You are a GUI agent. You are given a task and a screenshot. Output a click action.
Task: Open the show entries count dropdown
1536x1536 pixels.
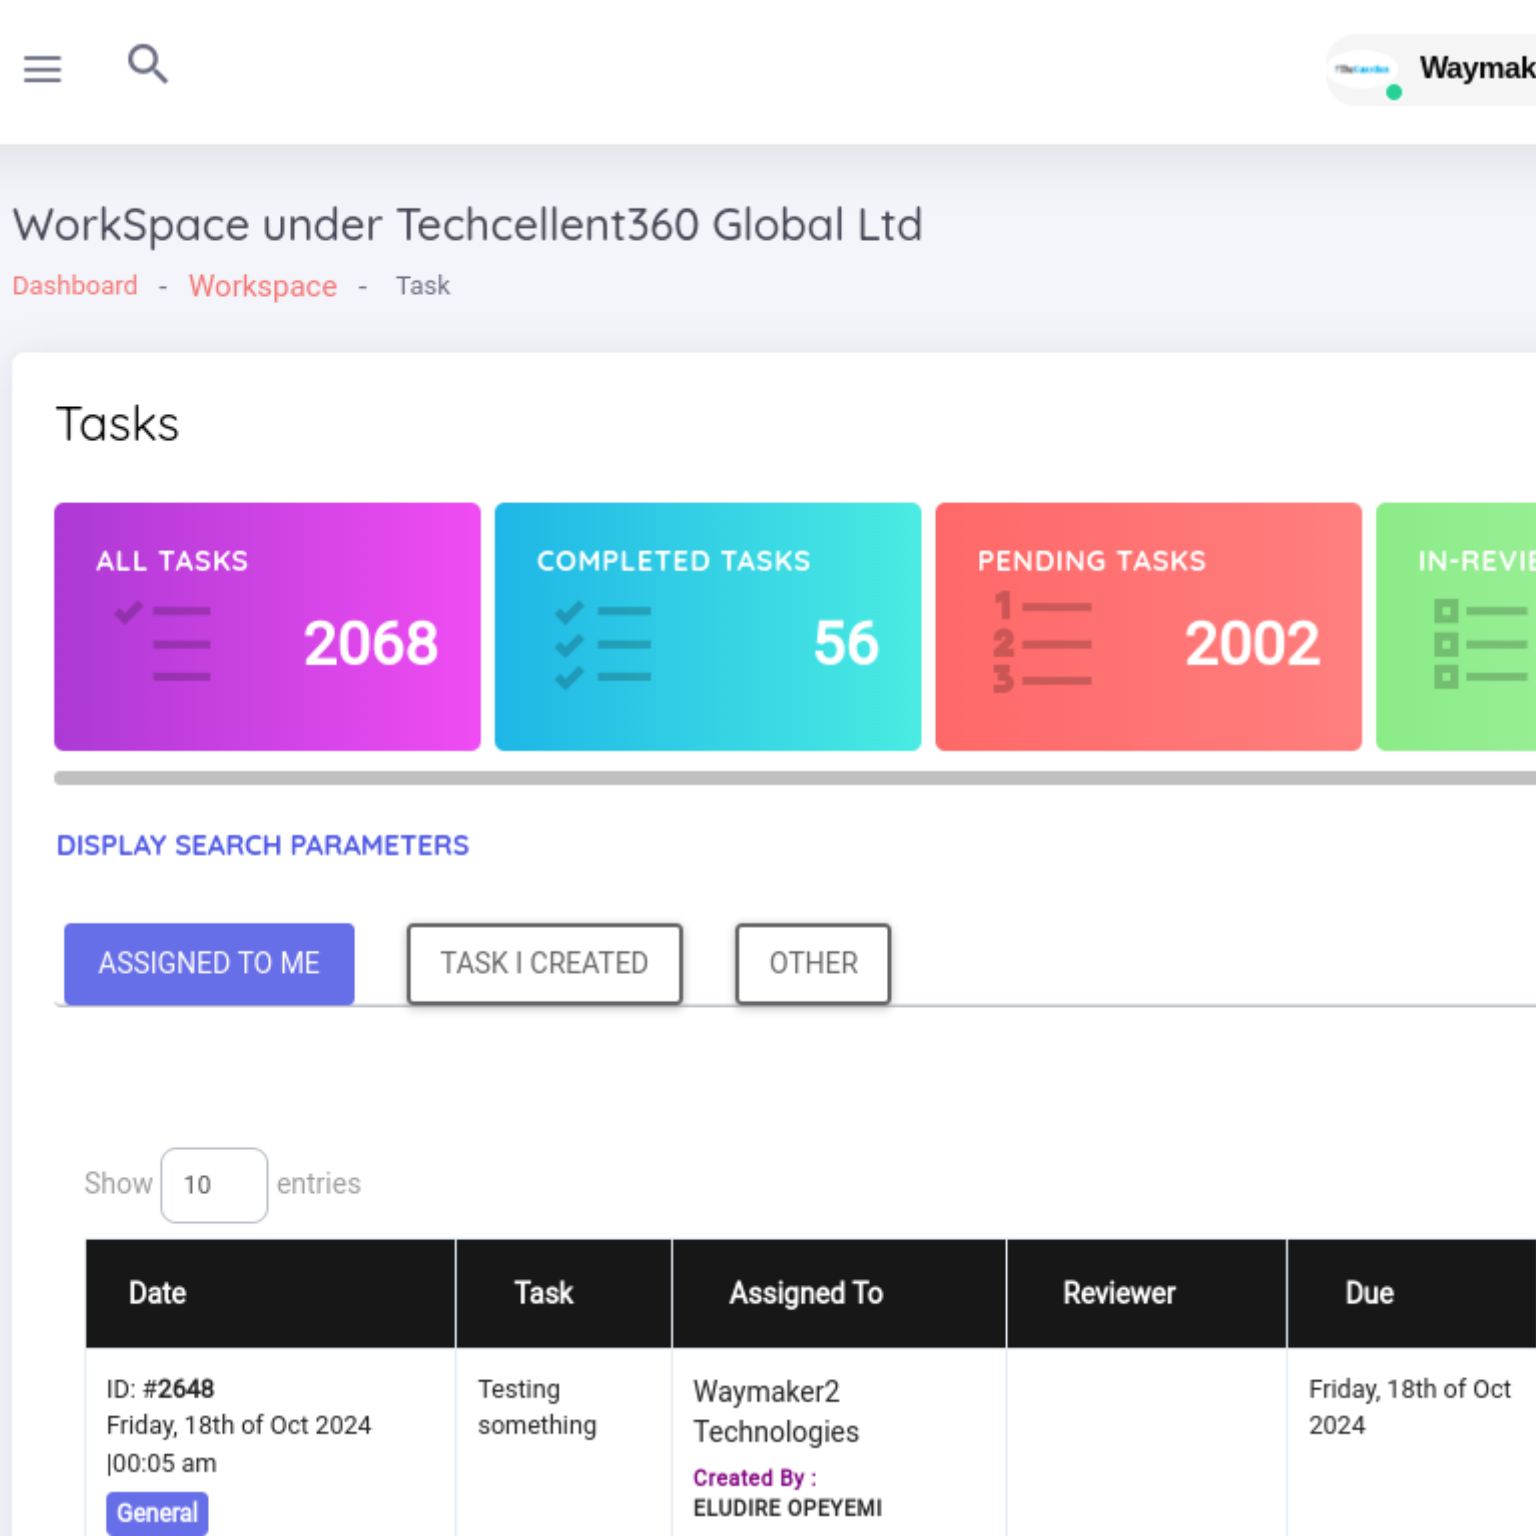[213, 1185]
